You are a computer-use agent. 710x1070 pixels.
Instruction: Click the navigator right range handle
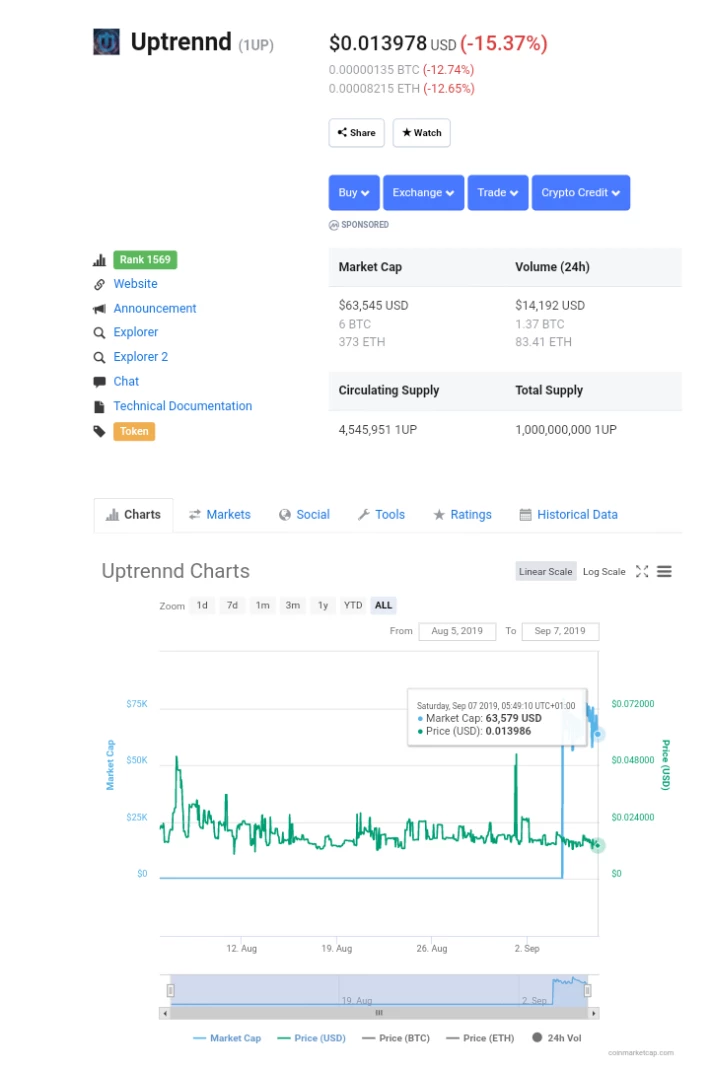pos(587,990)
